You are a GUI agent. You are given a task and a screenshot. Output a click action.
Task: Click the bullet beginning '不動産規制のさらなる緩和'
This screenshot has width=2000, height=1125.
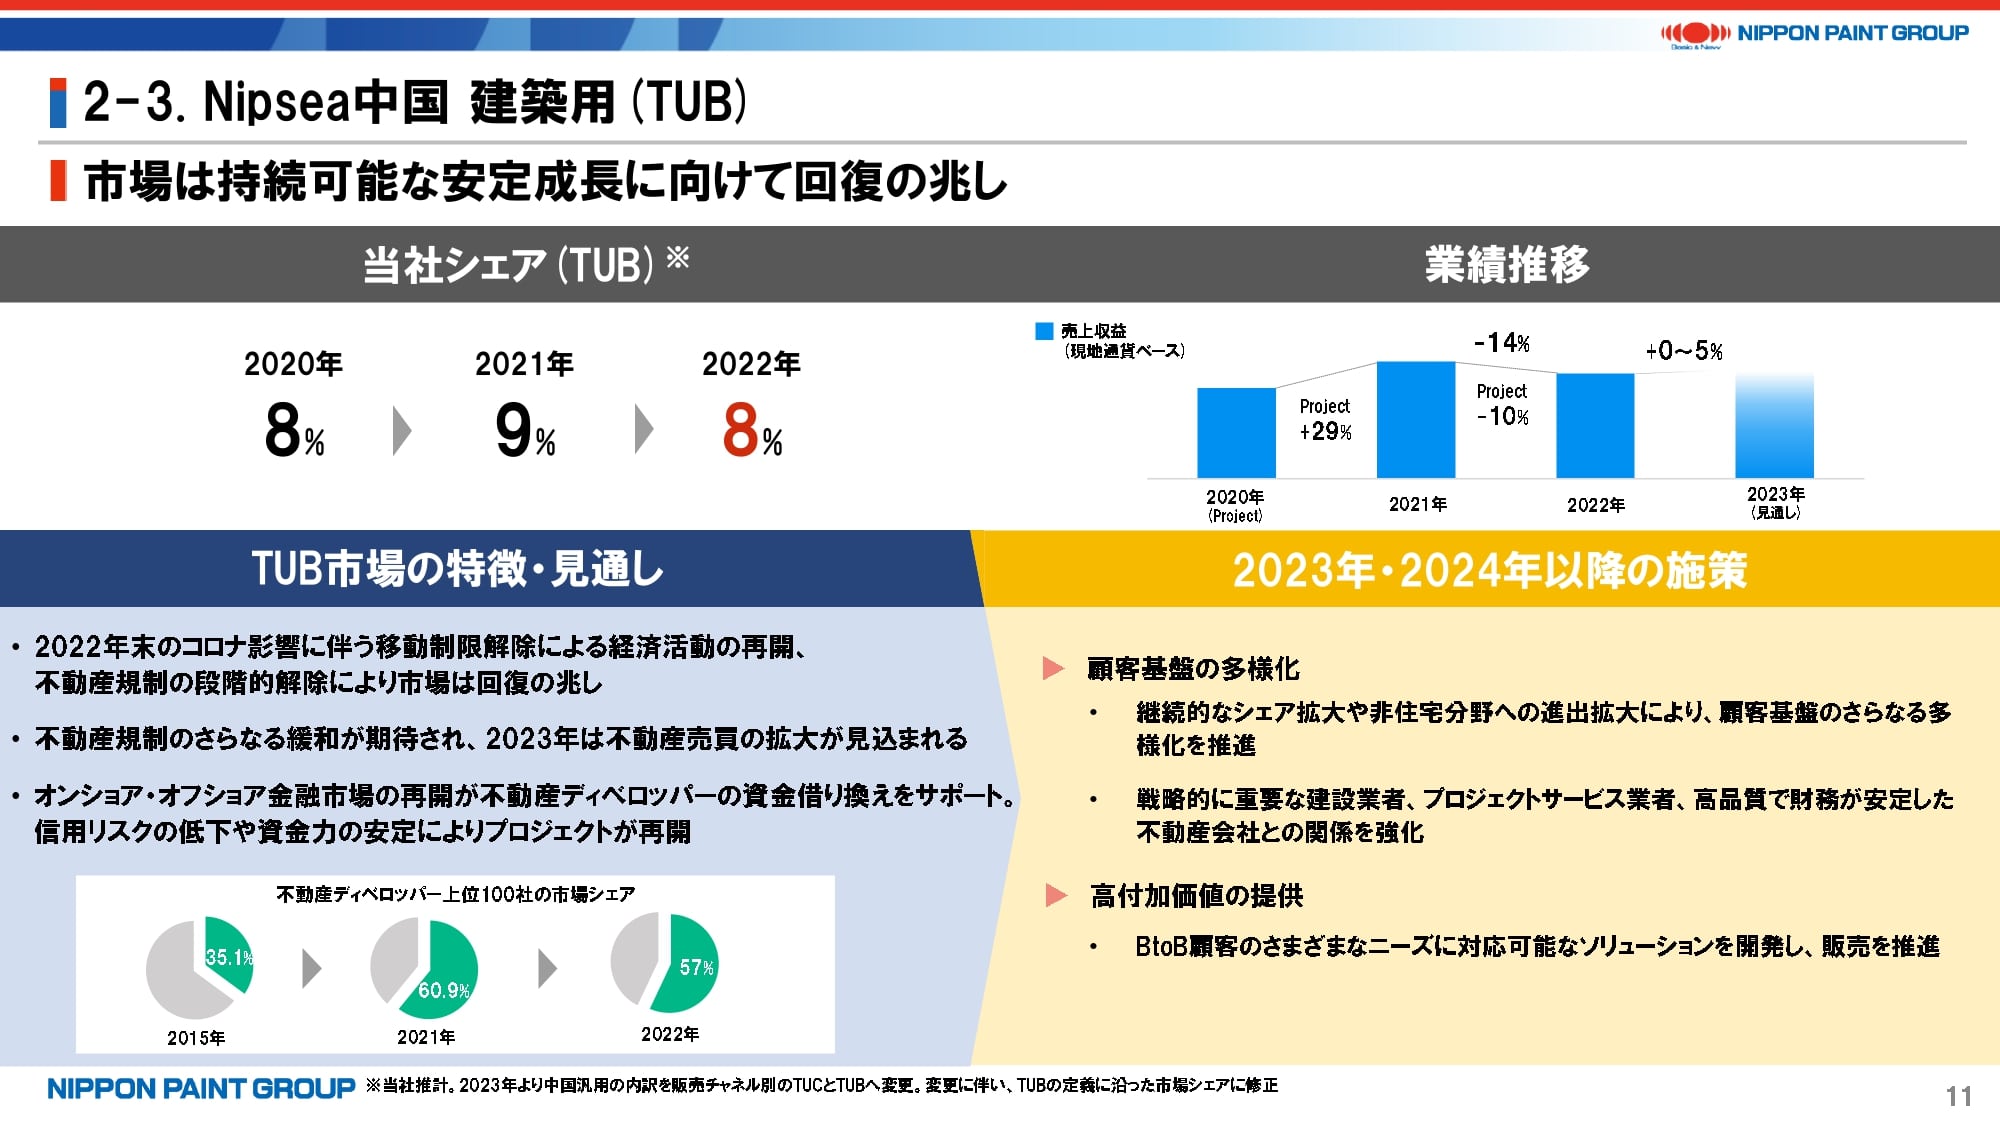pyautogui.click(x=501, y=739)
